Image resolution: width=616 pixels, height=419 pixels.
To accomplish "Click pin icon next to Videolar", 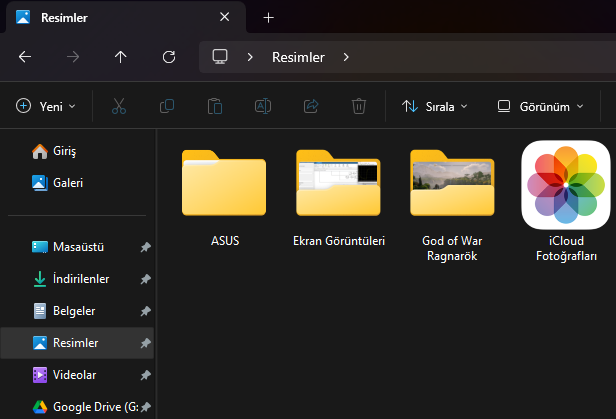I will pyautogui.click(x=146, y=375).
